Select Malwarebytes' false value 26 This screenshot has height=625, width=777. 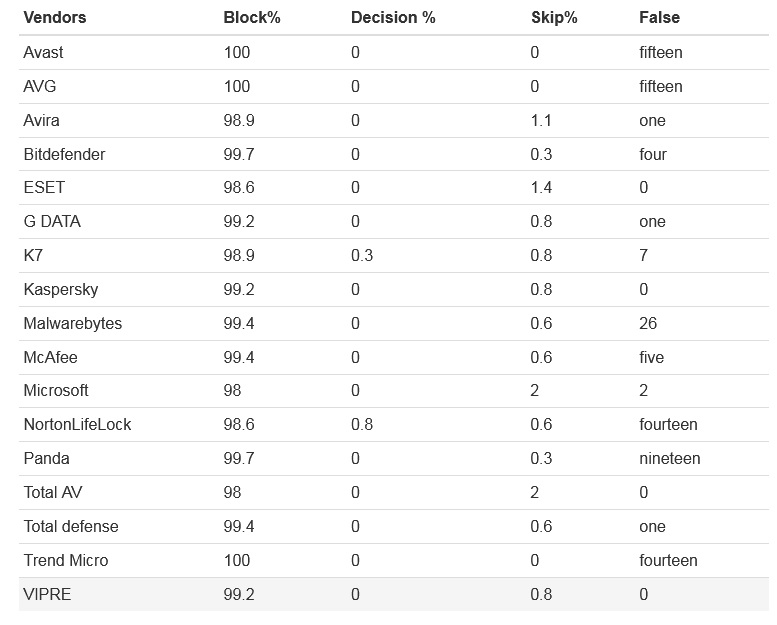pyautogui.click(x=648, y=323)
